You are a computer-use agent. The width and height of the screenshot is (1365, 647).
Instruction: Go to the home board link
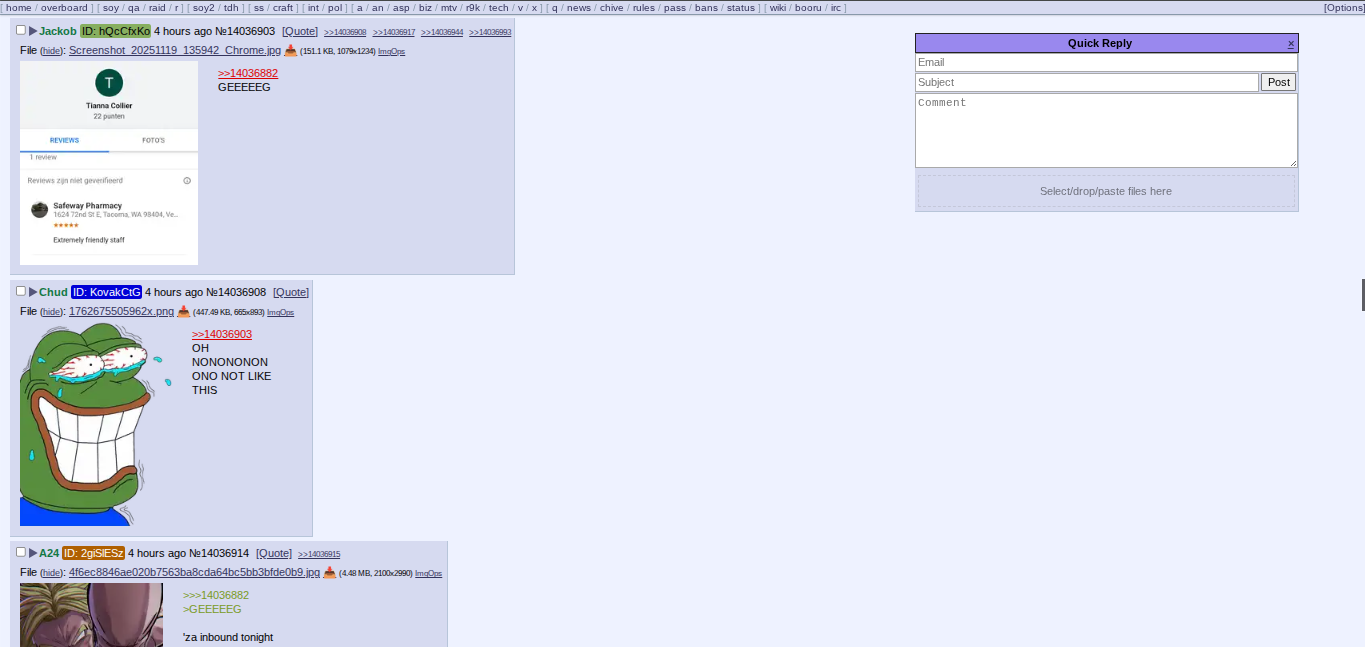pos(19,8)
